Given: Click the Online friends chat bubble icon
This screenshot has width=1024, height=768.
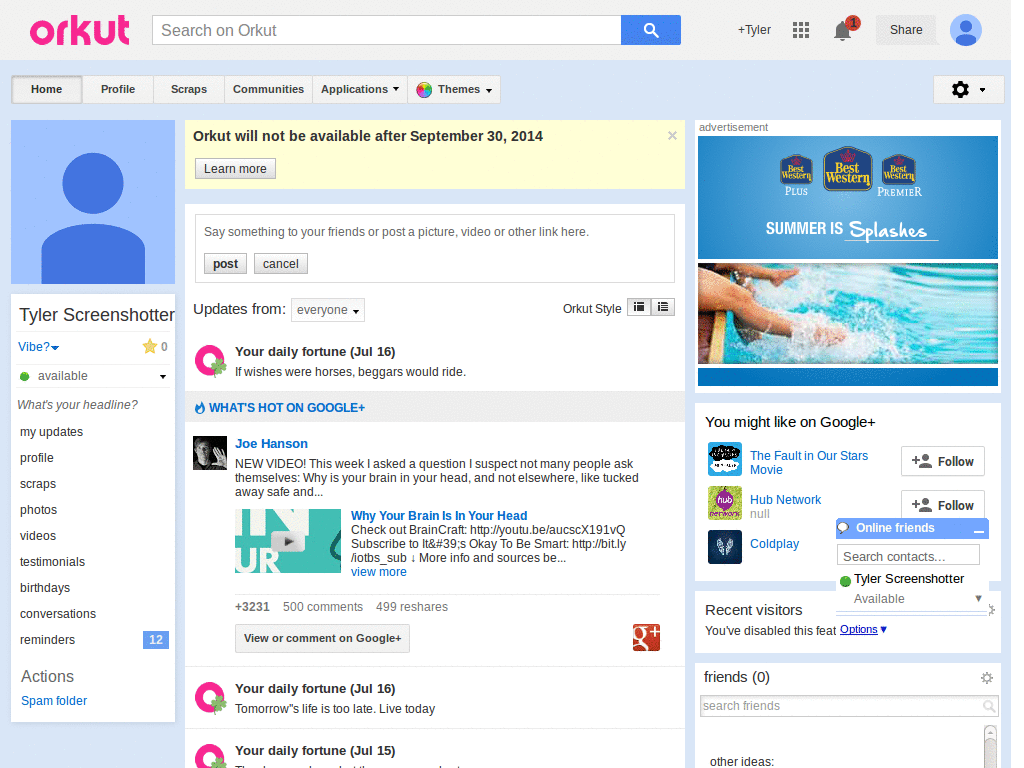Looking at the screenshot, I should point(844,528).
